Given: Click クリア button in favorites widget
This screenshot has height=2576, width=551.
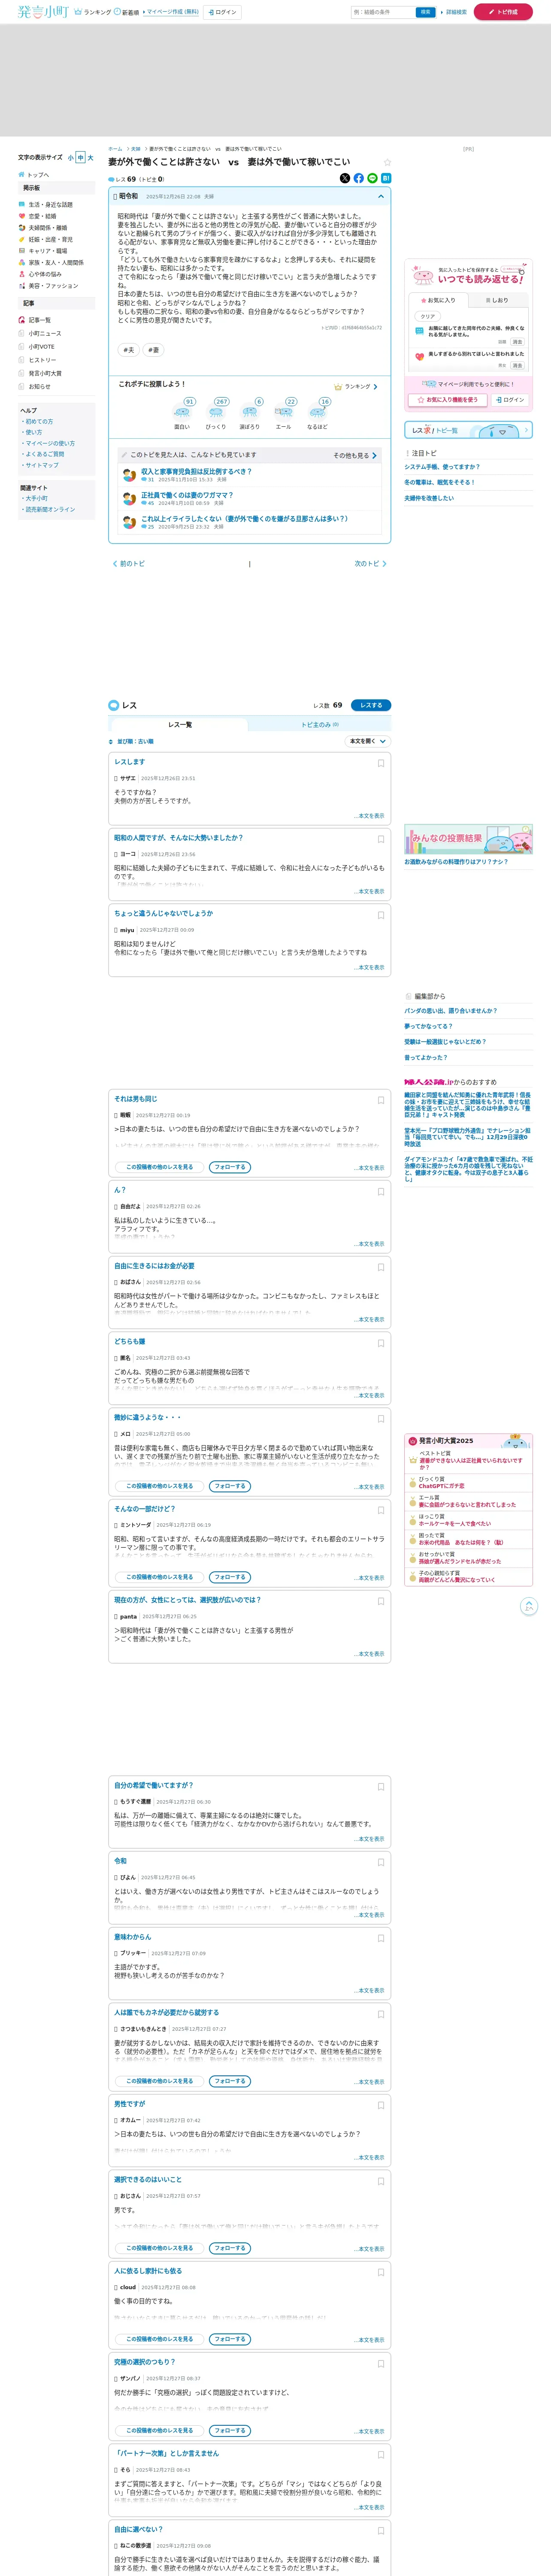Looking at the screenshot, I should pos(427,316).
